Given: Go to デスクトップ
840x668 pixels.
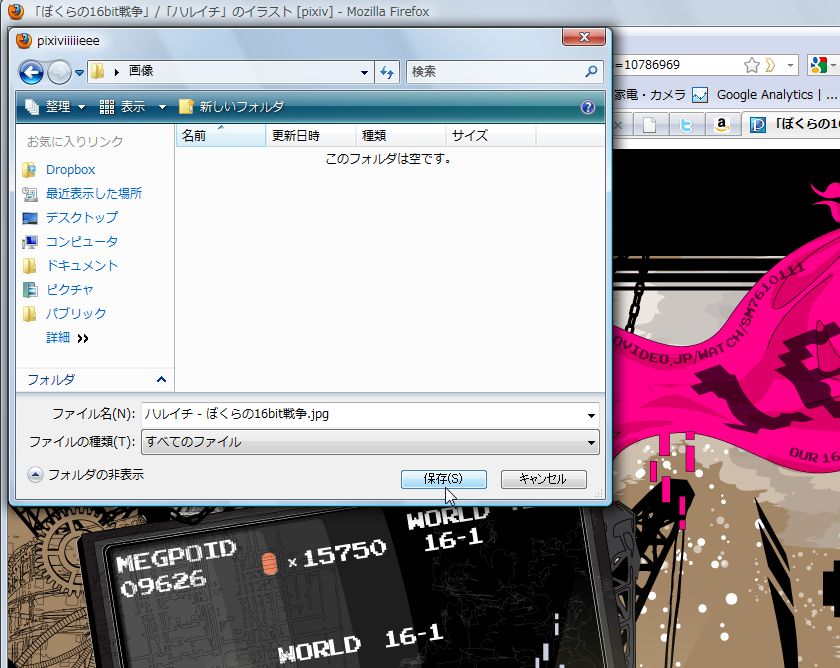Looking at the screenshot, I should [x=81, y=217].
